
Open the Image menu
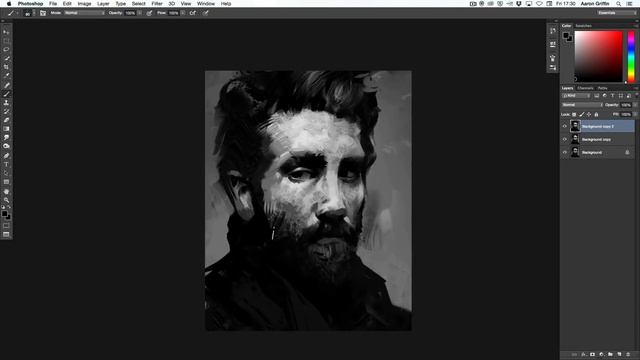pos(84,4)
